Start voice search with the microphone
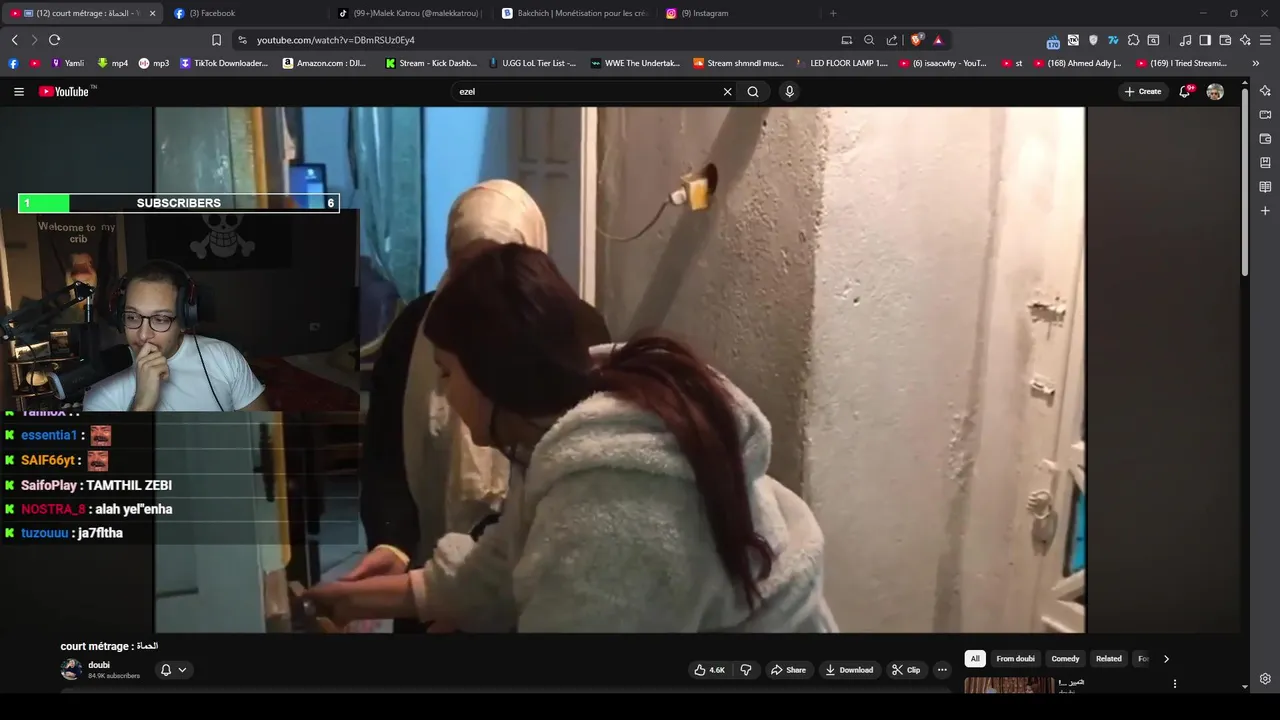 coord(789,91)
